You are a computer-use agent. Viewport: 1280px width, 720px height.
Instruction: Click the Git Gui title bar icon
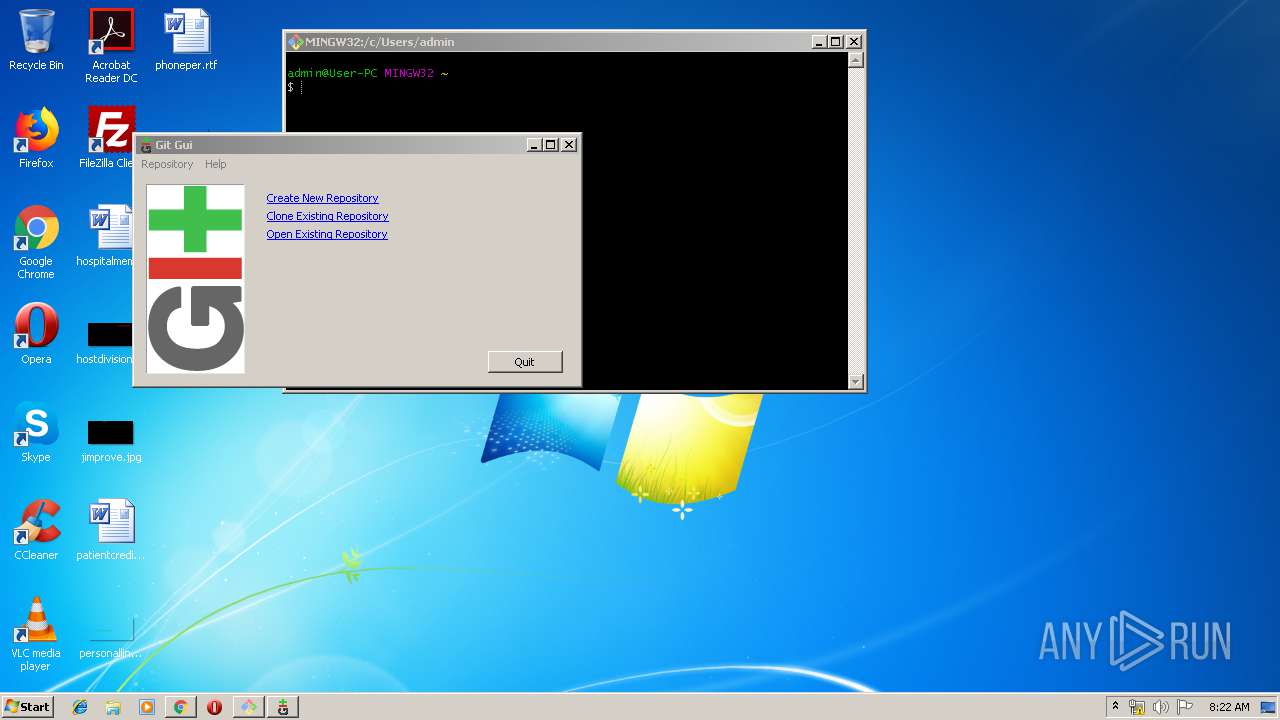tap(146, 145)
